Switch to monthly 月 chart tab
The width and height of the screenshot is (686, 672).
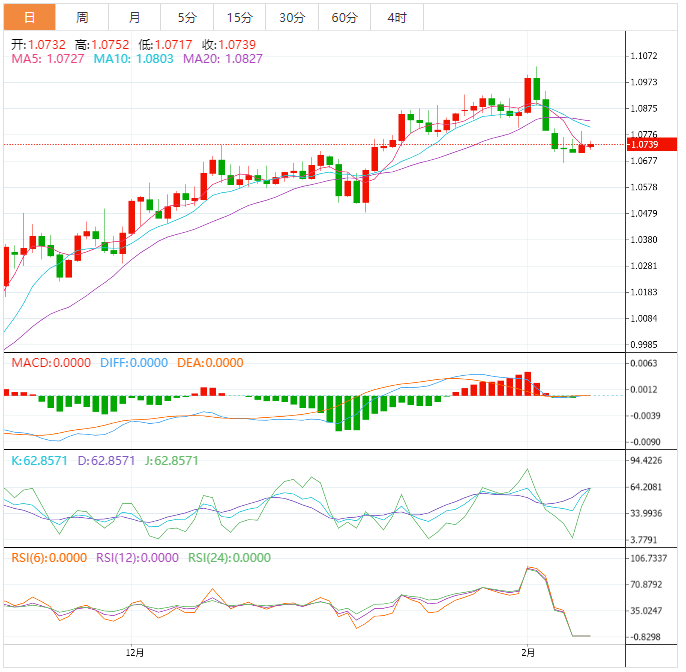click(135, 18)
